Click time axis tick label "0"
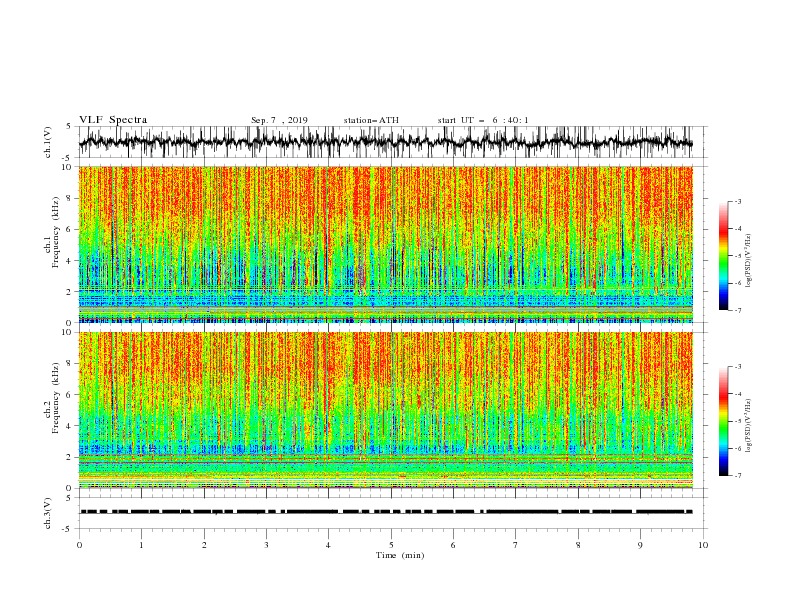The height and width of the screenshot is (612, 792). click(x=79, y=545)
